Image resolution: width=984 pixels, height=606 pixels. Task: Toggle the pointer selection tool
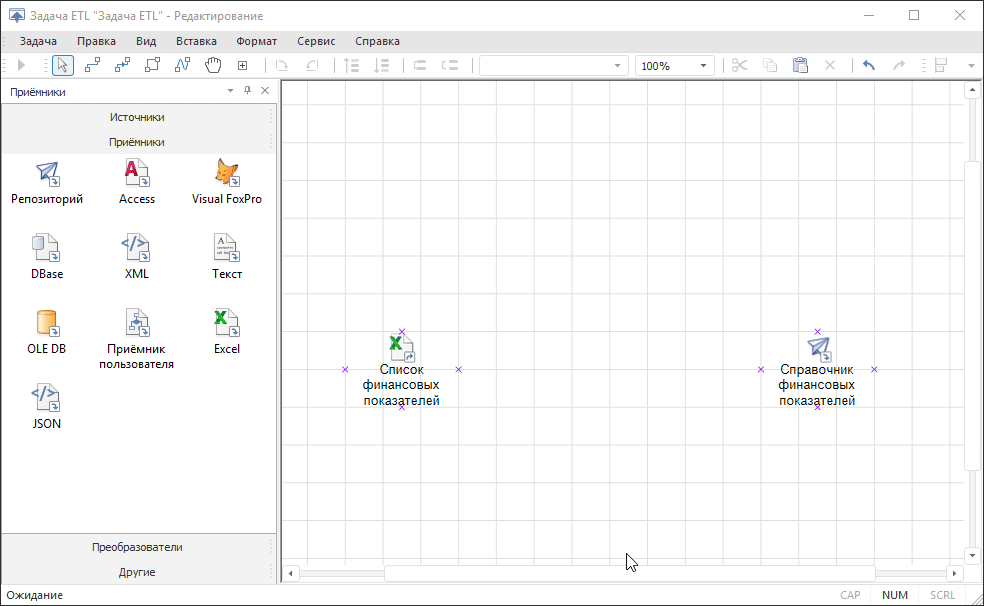click(62, 66)
